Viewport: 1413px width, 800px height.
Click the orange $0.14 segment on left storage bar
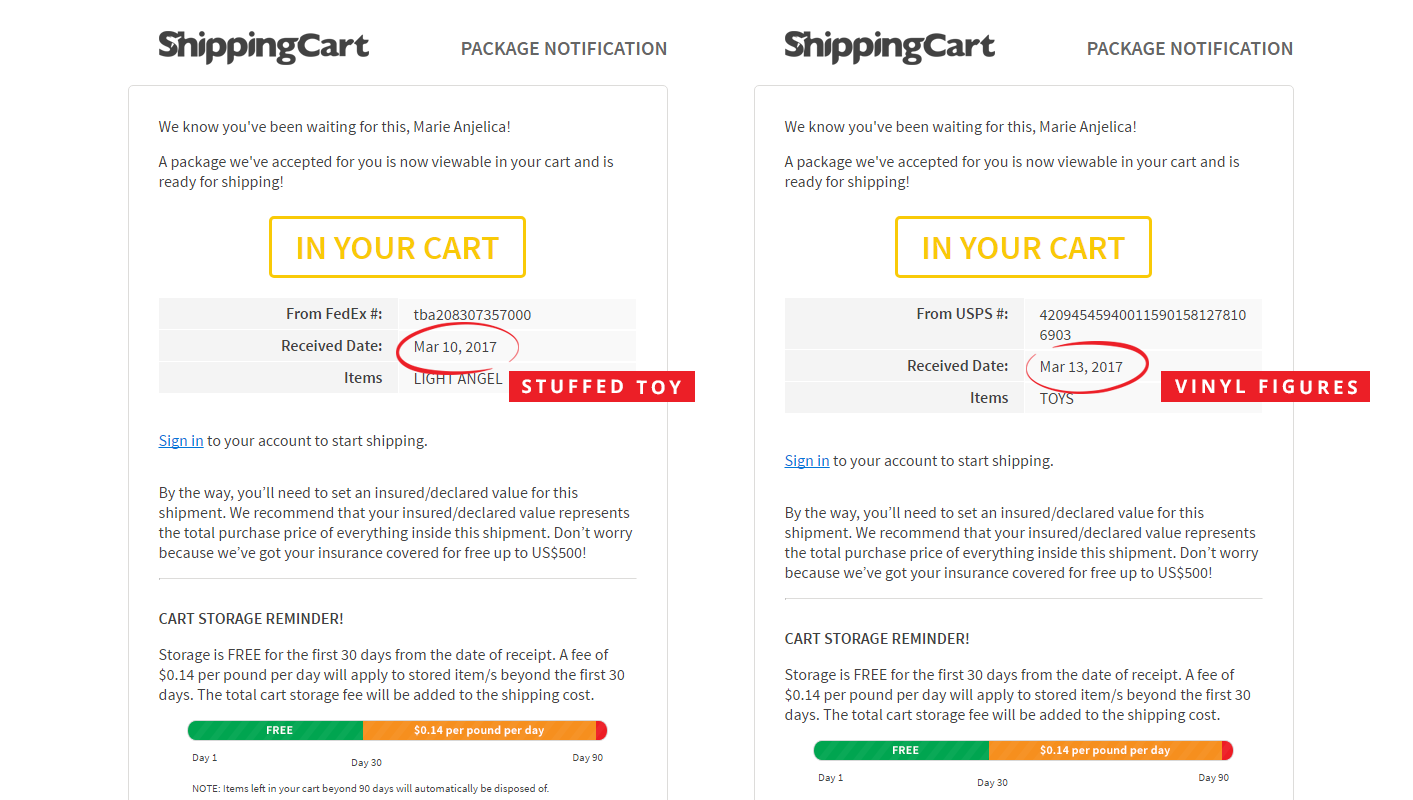(479, 730)
